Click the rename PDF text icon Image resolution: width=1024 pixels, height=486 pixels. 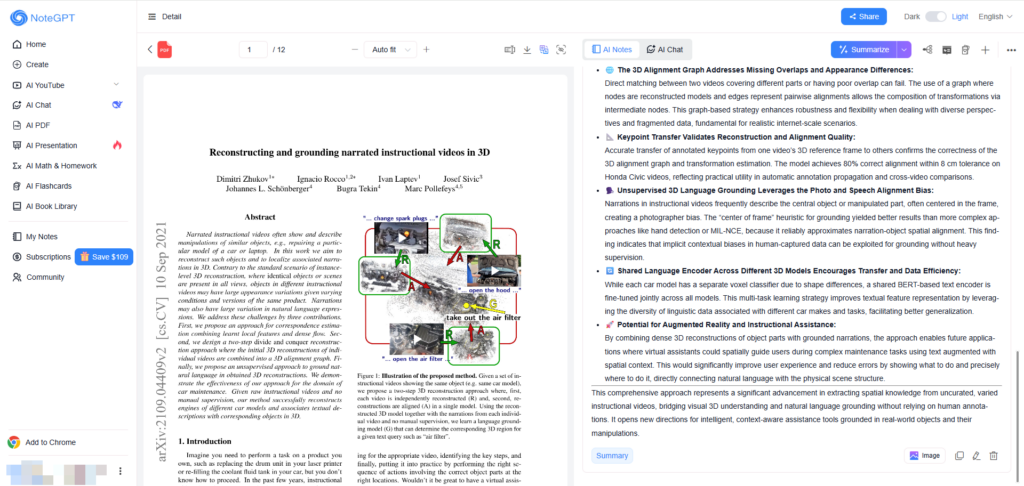(510, 50)
